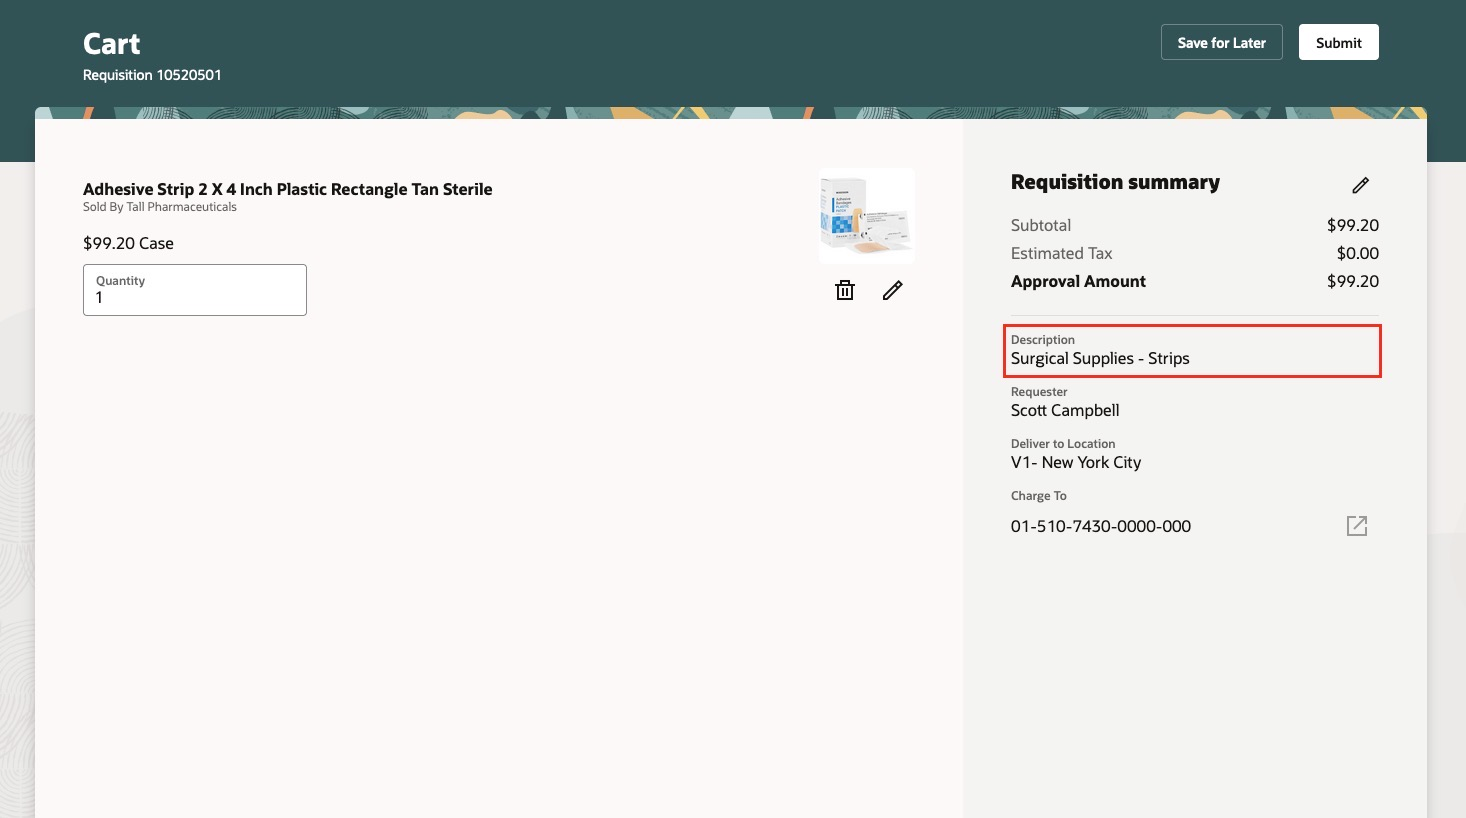The image size is (1466, 818).
Task: Click deliver location 'V1- New York City'
Action: tap(1076, 462)
